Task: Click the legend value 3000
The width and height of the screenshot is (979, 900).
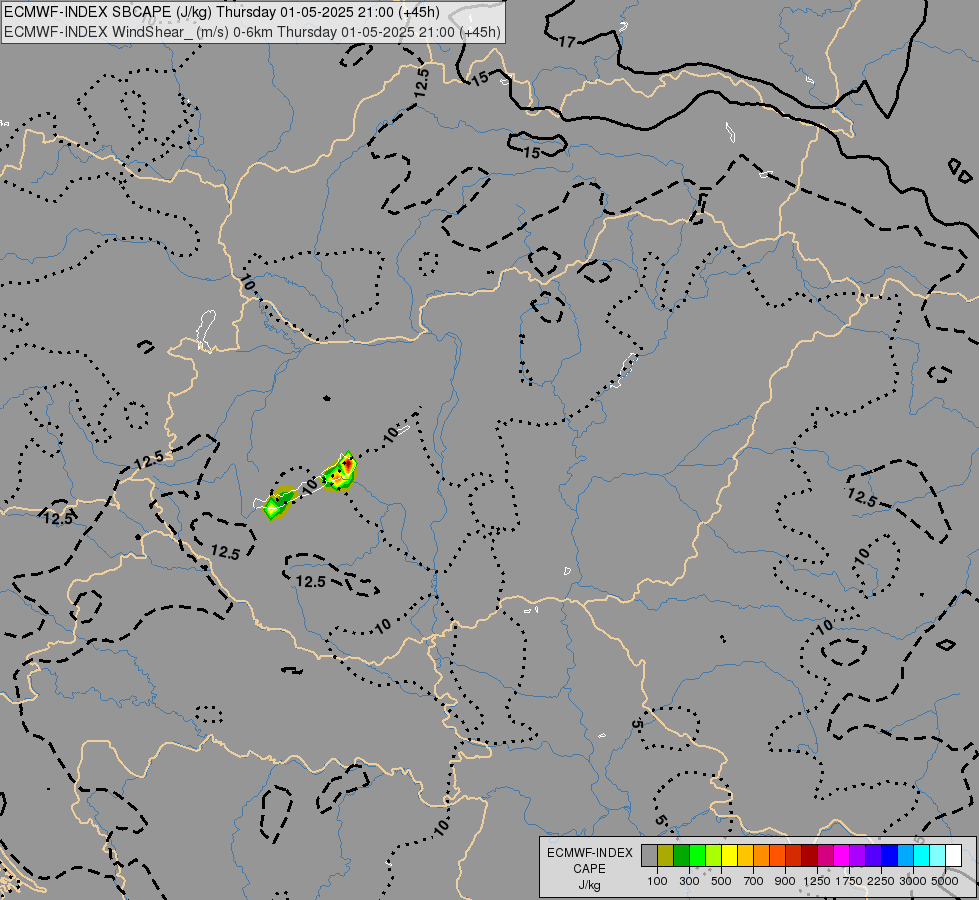Action: pyautogui.click(x=913, y=881)
